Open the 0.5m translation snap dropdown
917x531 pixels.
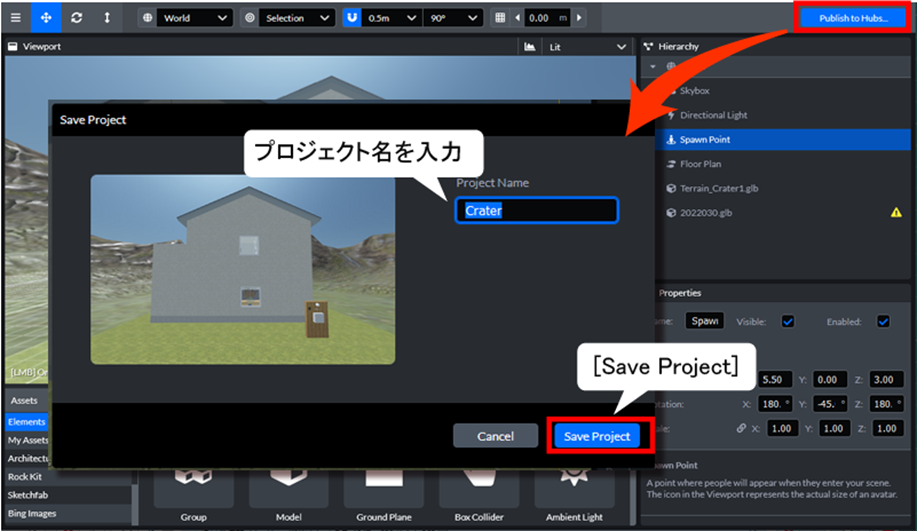coord(392,18)
